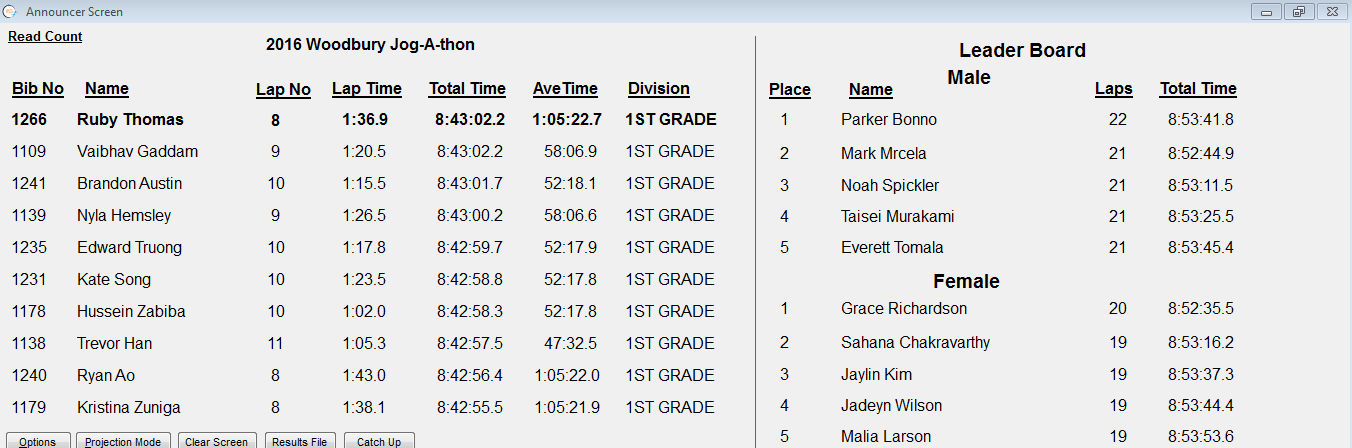Click the Lap Time column header

367,89
